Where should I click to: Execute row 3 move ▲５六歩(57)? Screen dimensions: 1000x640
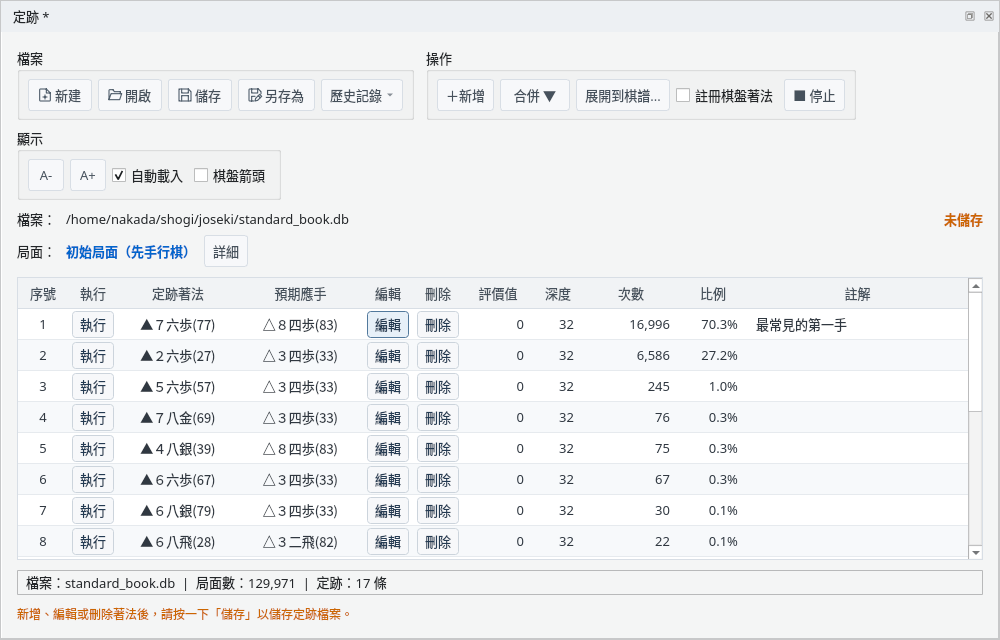pyautogui.click(x=93, y=387)
